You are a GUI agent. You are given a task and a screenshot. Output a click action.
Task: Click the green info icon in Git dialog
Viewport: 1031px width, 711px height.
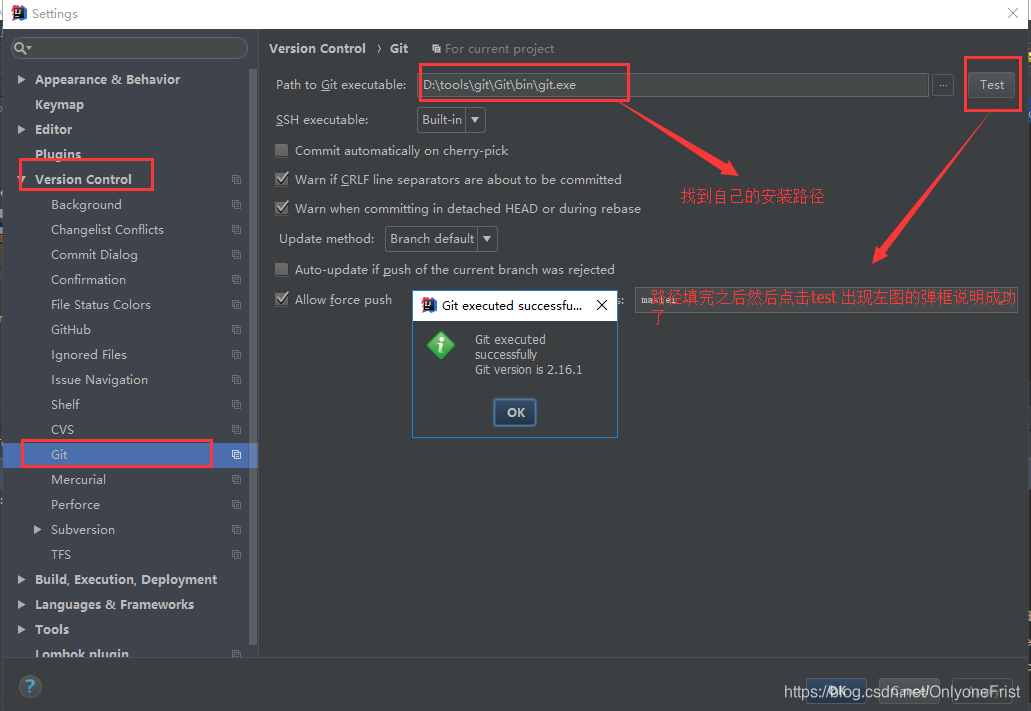coord(441,345)
